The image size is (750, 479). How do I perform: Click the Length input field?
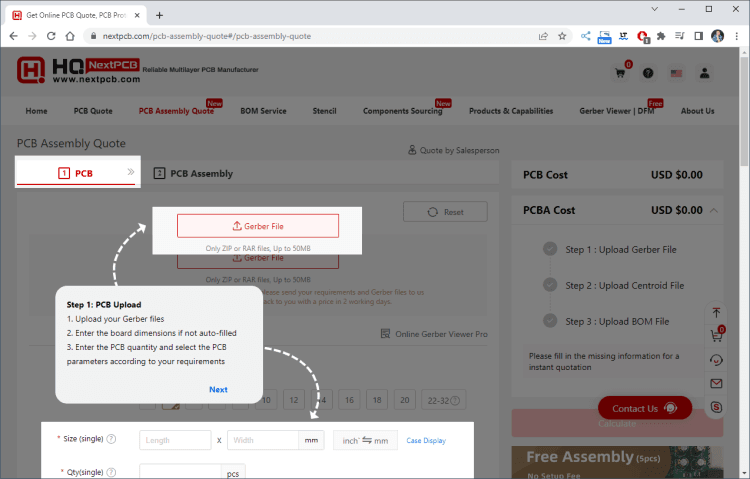[x=175, y=440]
